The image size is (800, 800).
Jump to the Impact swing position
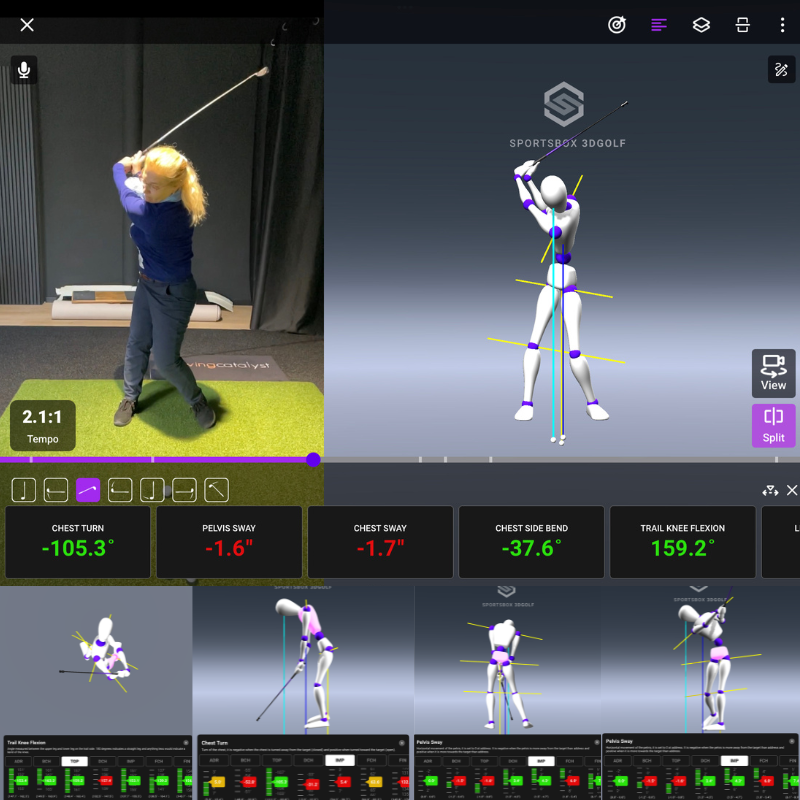coord(152,490)
